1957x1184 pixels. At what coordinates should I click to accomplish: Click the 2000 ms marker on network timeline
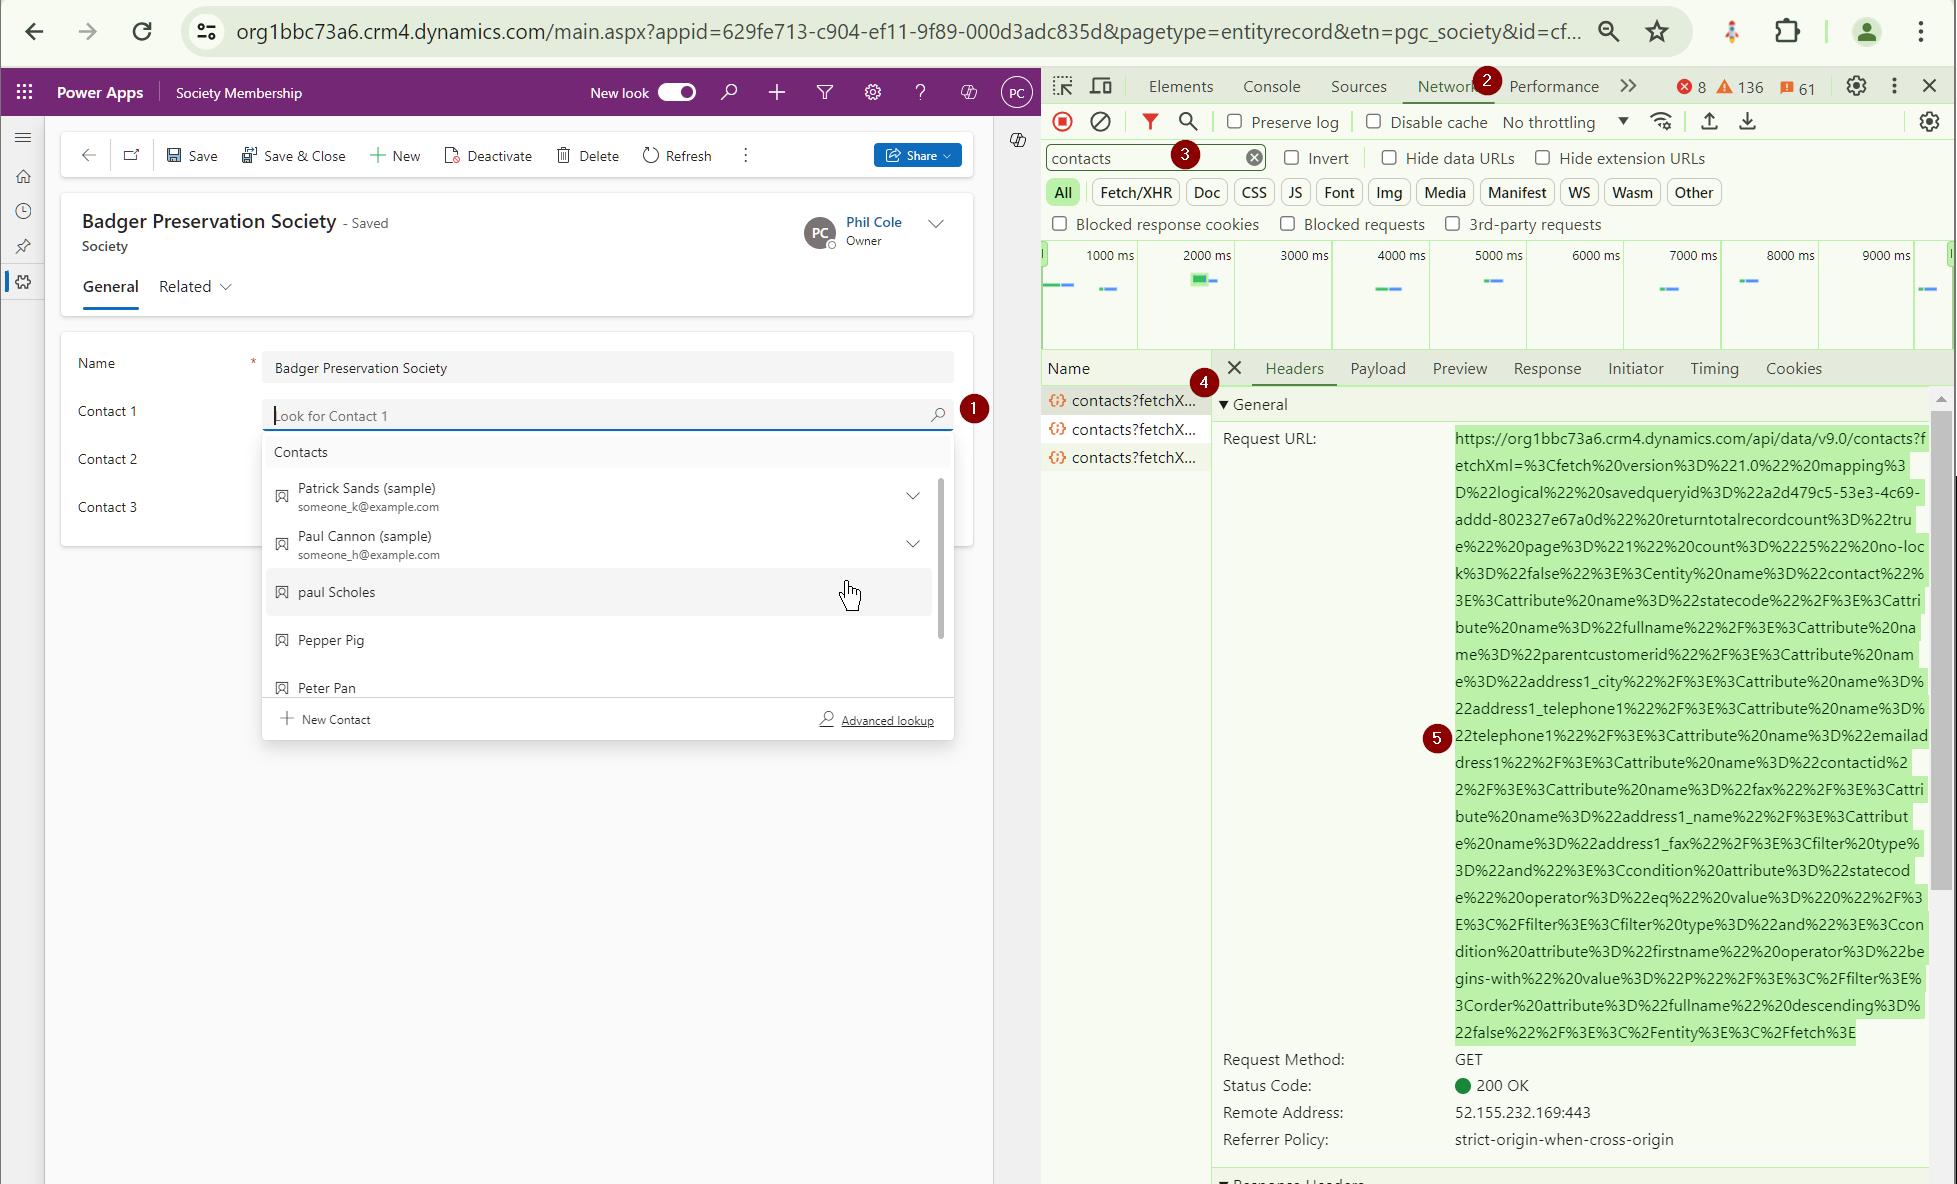coord(1207,255)
